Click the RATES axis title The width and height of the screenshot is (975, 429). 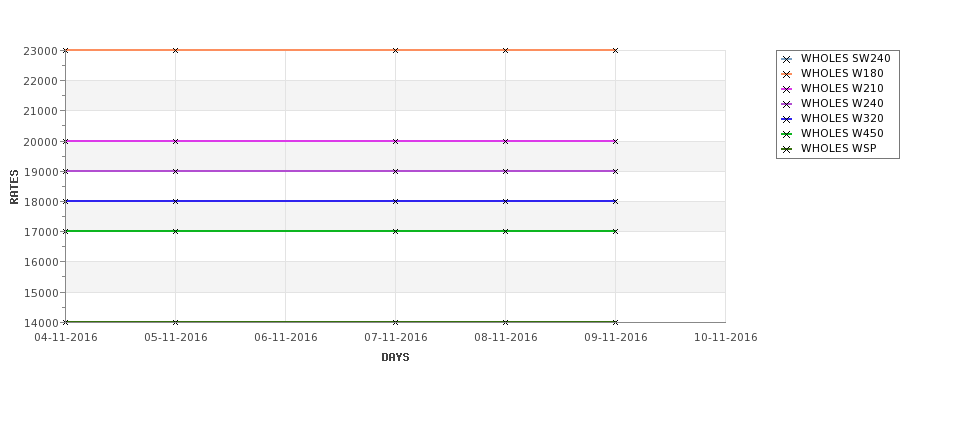click(x=14, y=187)
